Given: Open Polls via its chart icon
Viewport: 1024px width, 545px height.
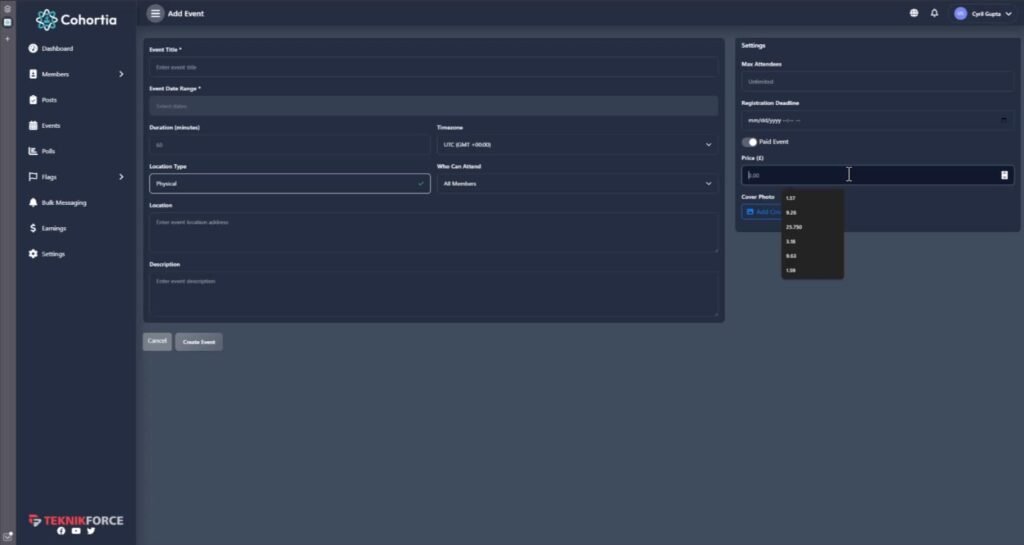Looking at the screenshot, I should point(33,151).
